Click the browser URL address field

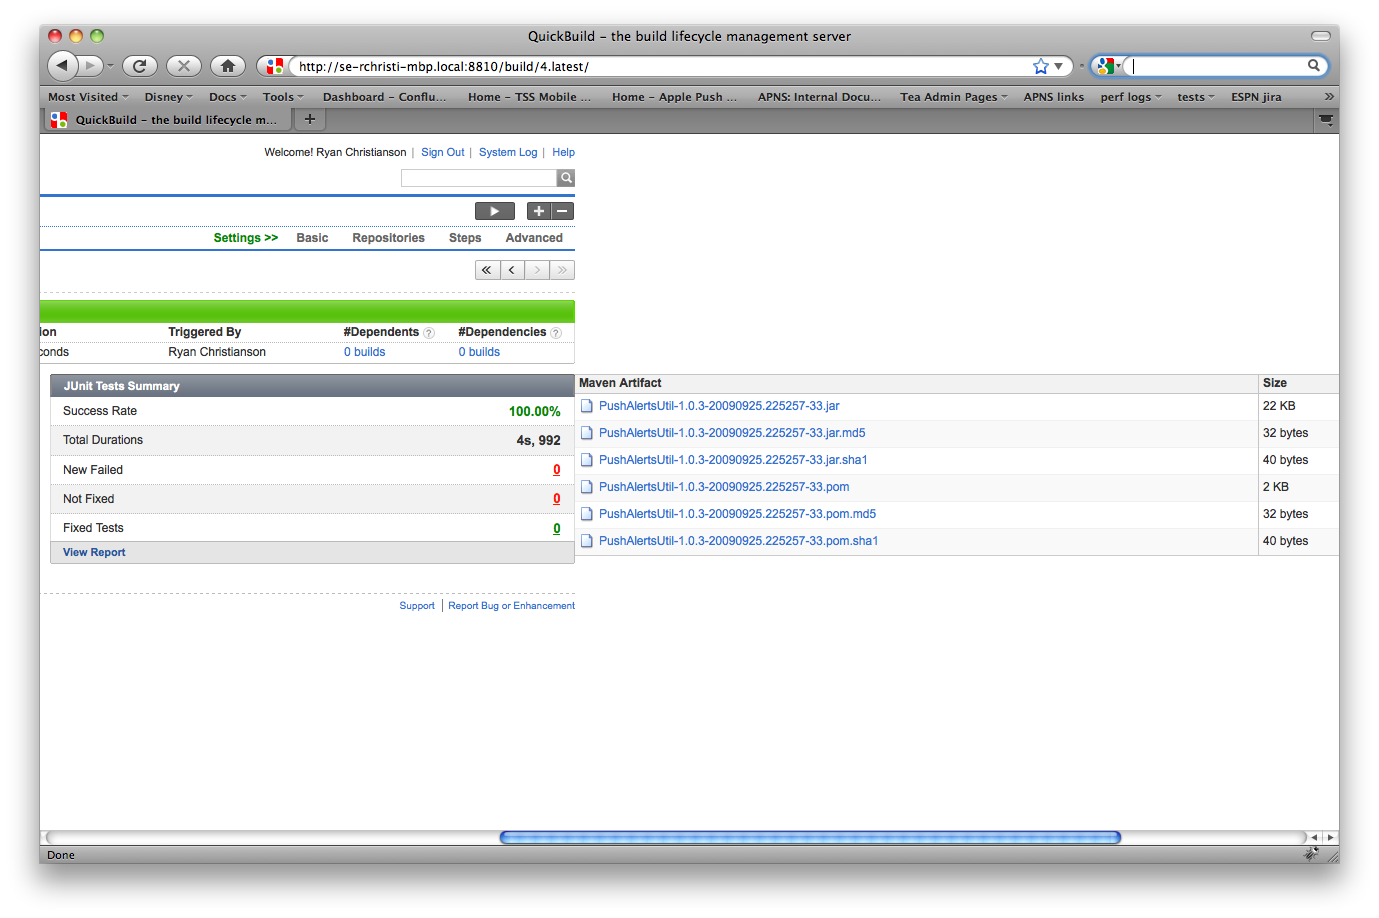(660, 66)
